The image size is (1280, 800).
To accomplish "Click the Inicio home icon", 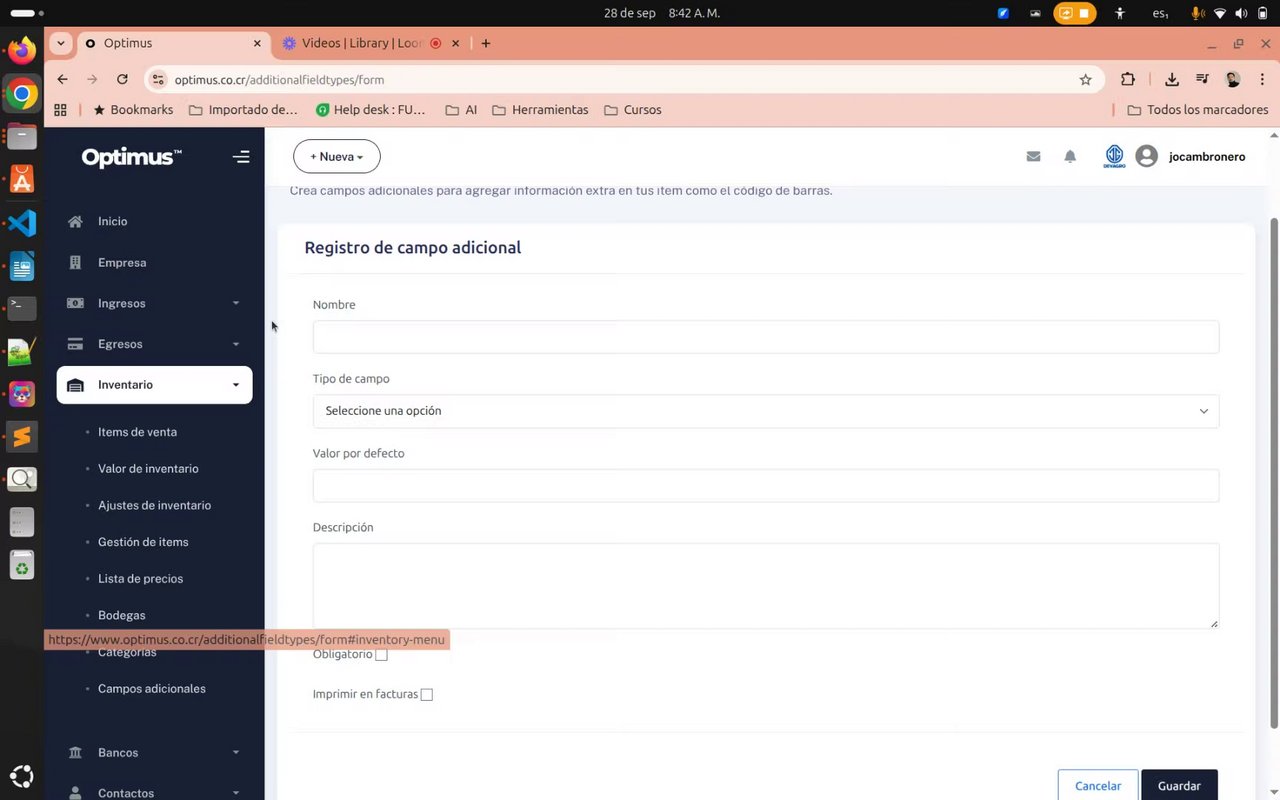I will (75, 222).
